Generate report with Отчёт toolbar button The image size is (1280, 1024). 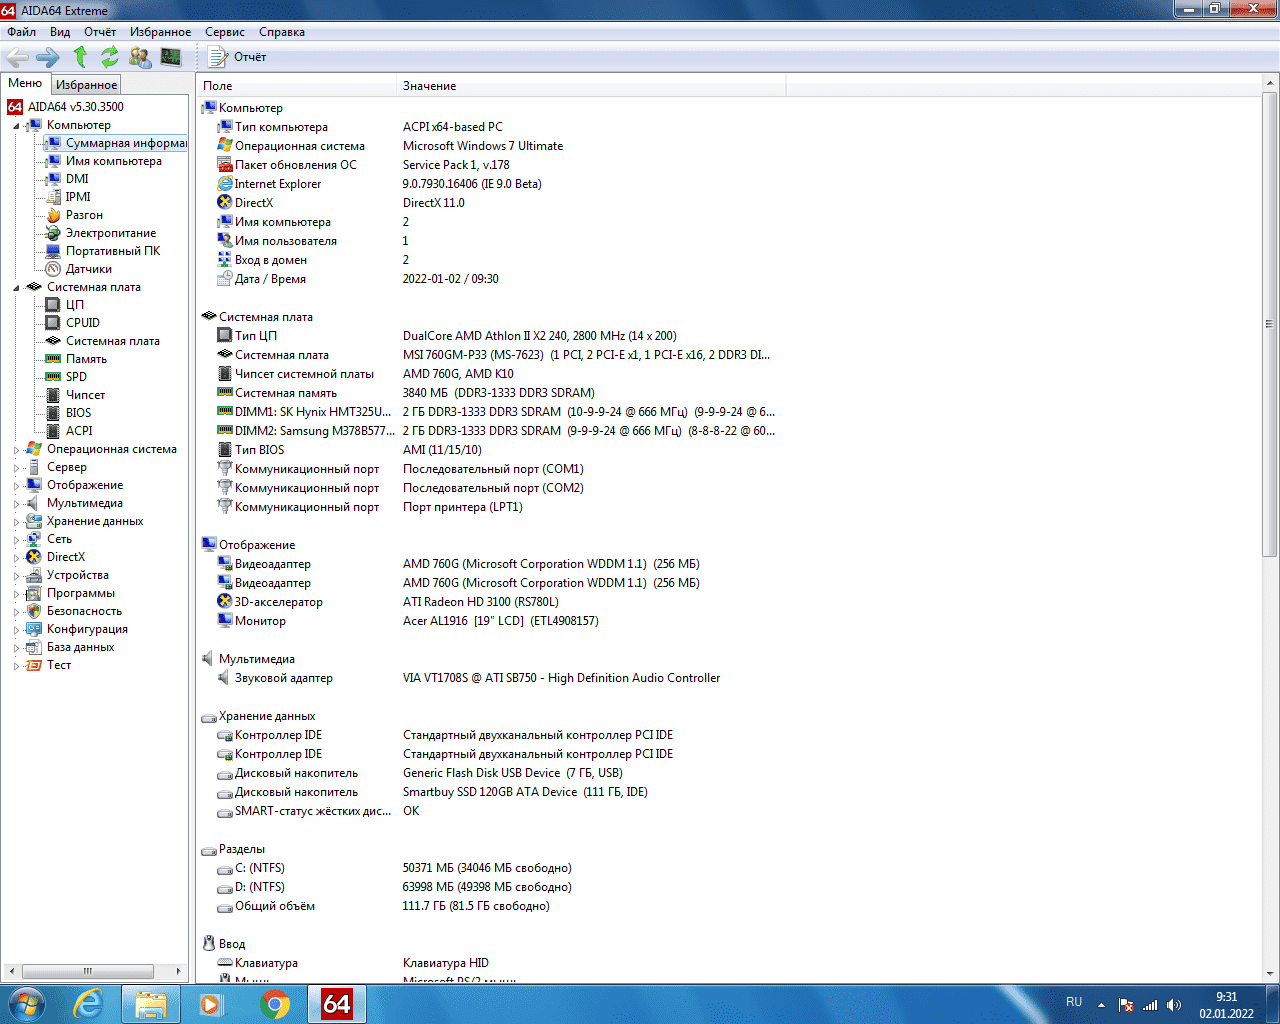click(238, 57)
